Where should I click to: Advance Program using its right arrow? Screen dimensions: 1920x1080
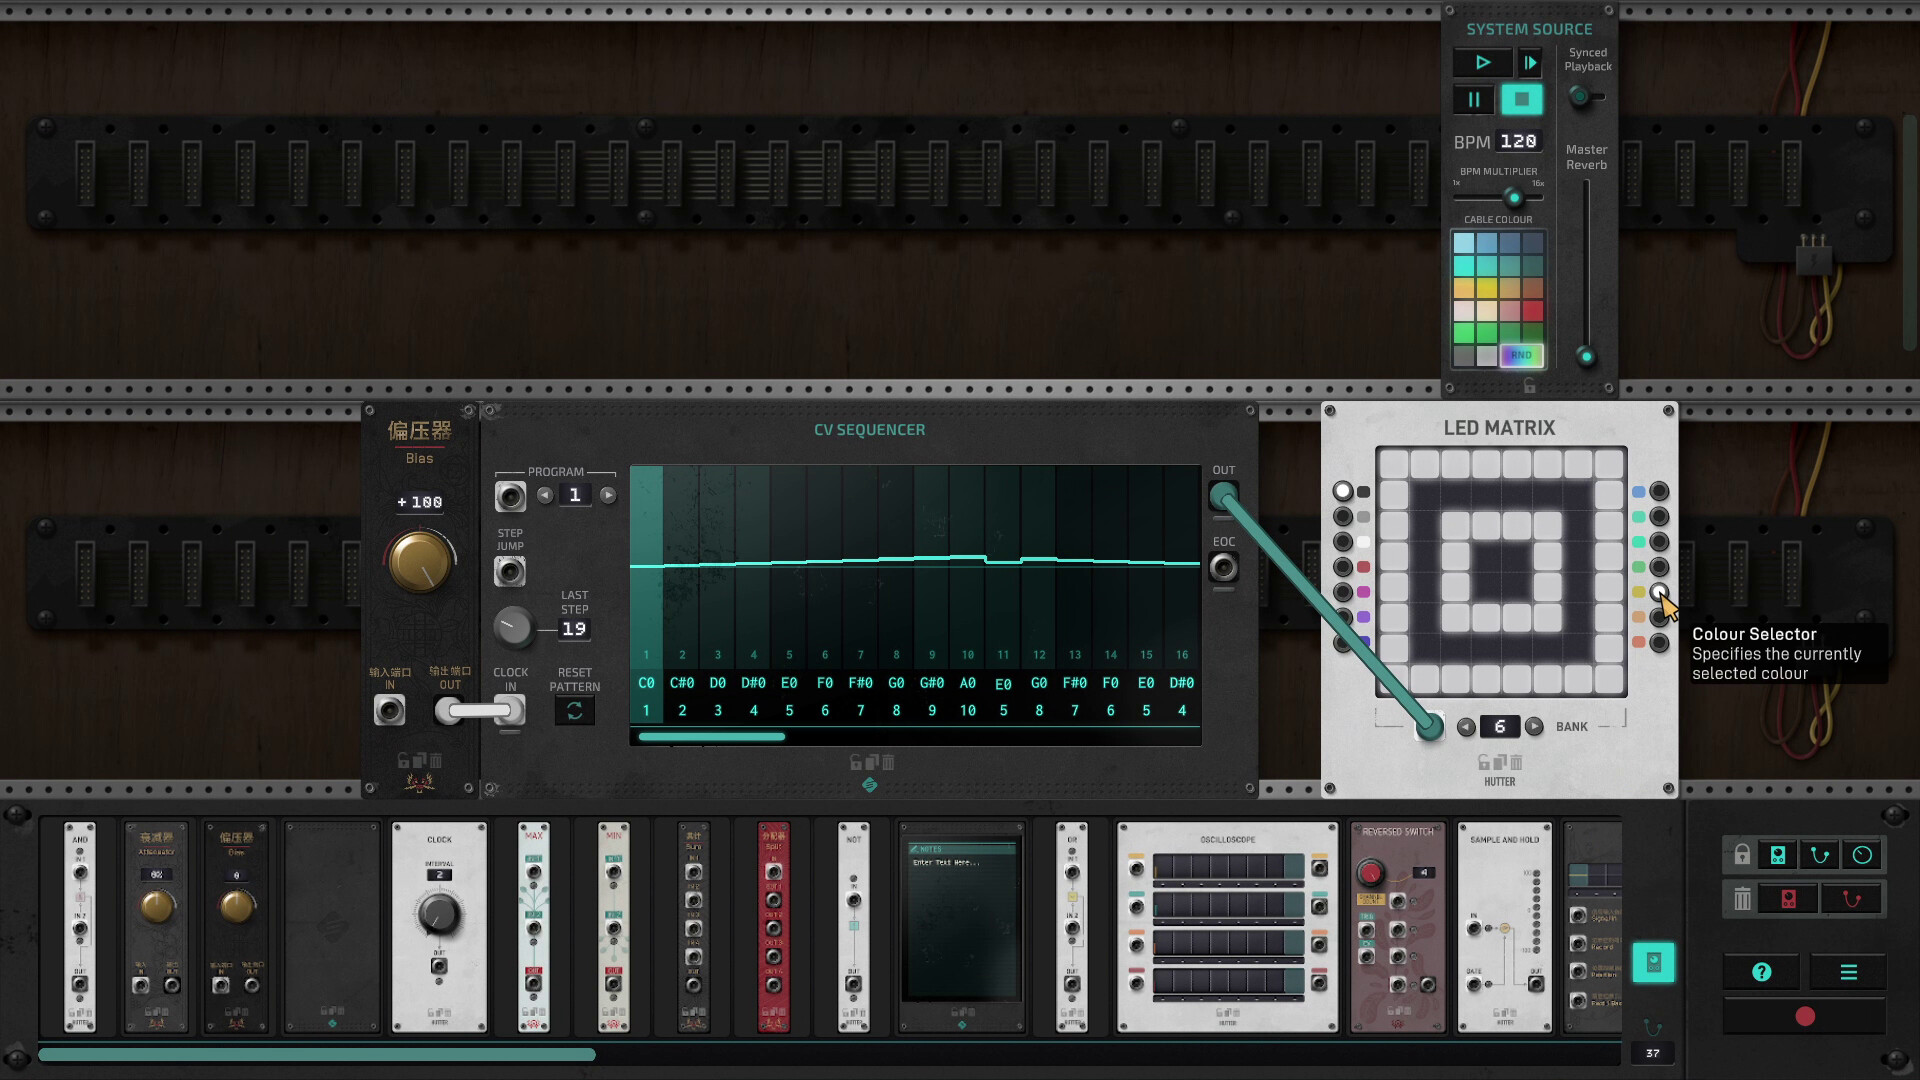point(609,494)
